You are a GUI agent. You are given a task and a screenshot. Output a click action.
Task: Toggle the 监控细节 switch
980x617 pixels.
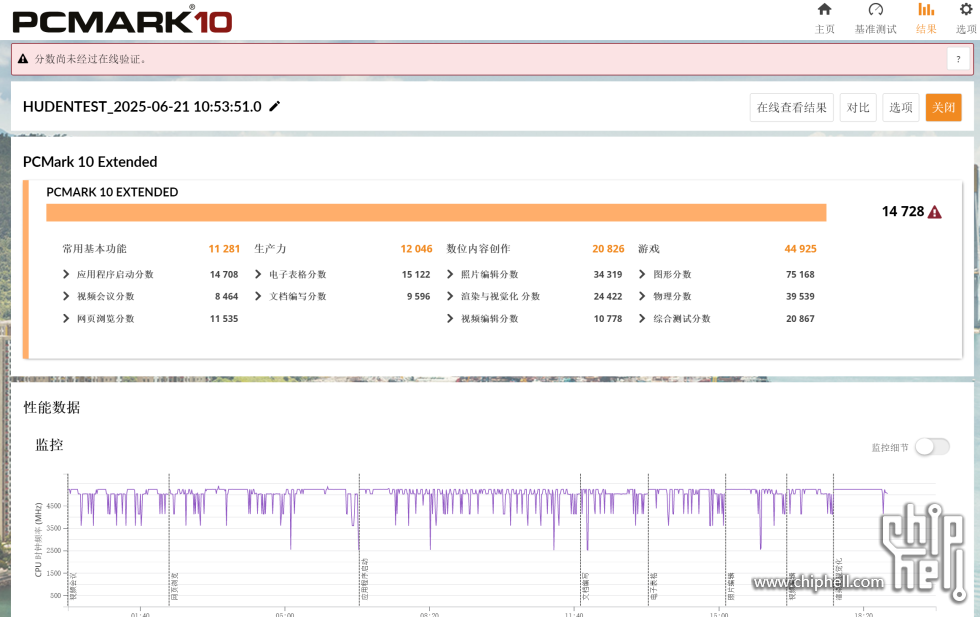tap(932, 447)
